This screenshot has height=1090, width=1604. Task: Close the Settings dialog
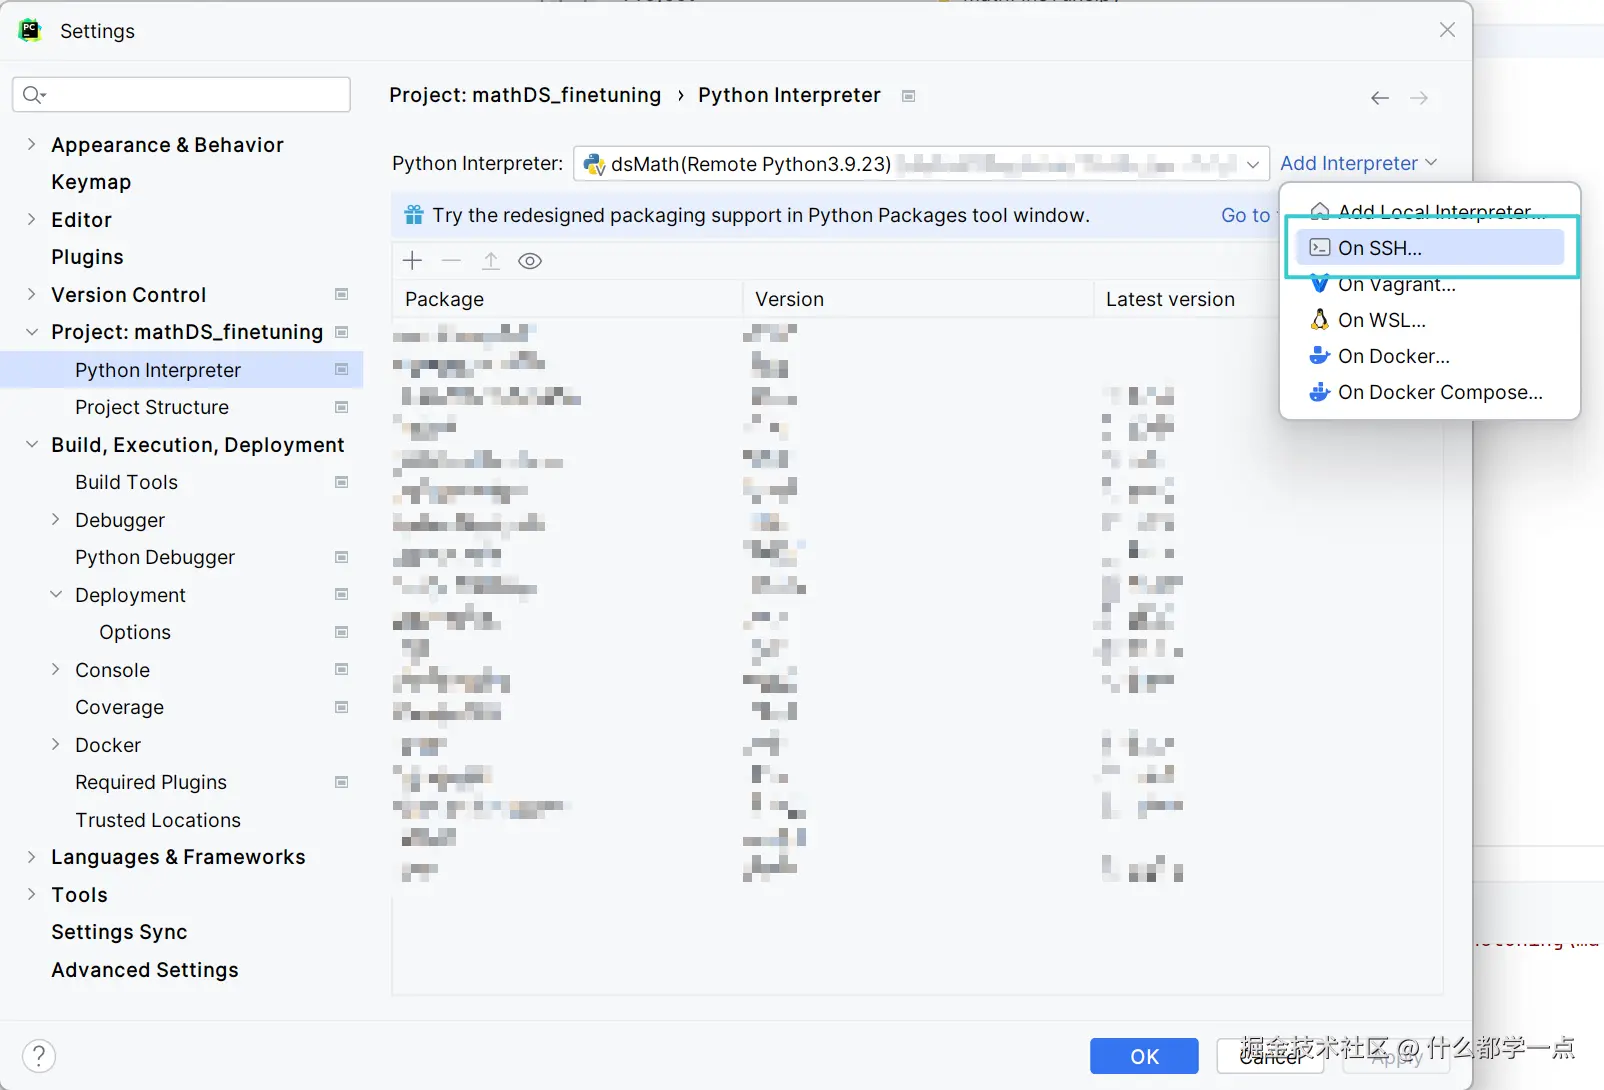(1447, 30)
